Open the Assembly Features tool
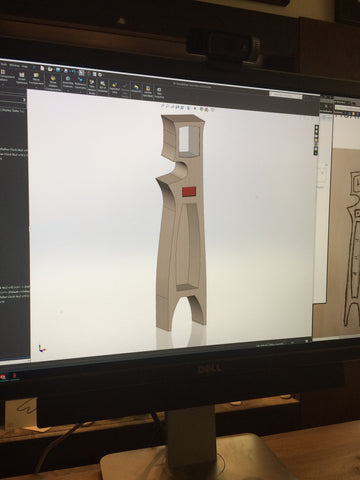 click(x=68, y=82)
